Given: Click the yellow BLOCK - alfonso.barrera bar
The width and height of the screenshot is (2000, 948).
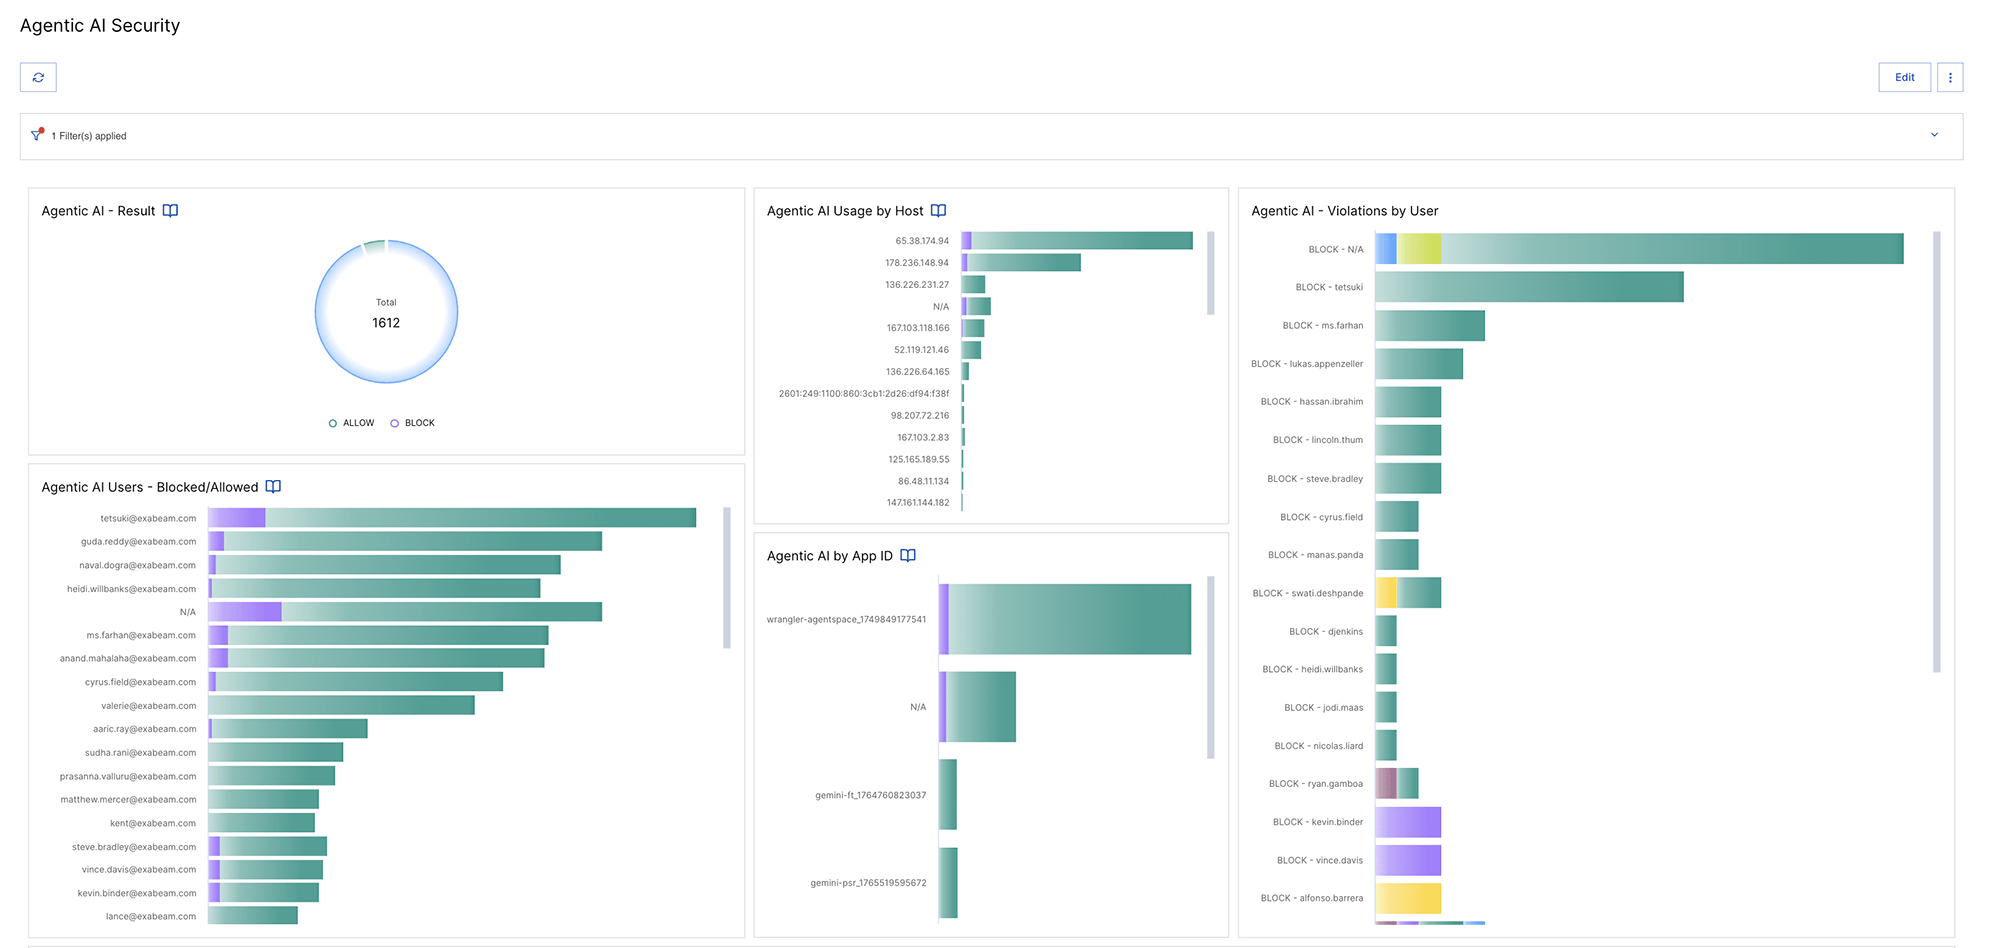Looking at the screenshot, I should click(x=1408, y=898).
